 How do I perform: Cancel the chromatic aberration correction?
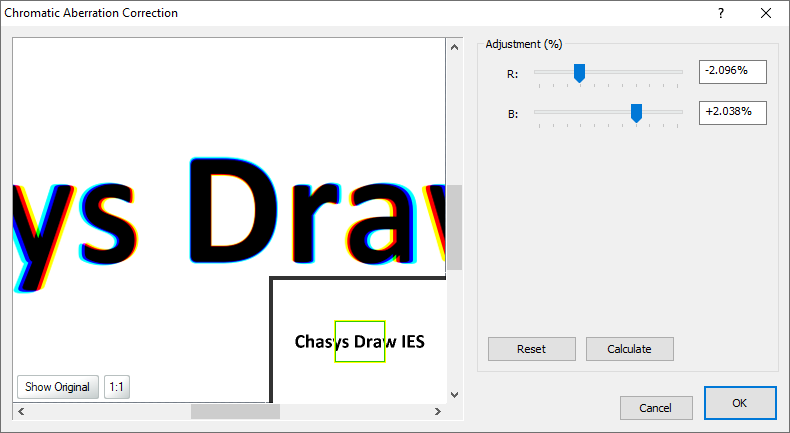point(656,408)
